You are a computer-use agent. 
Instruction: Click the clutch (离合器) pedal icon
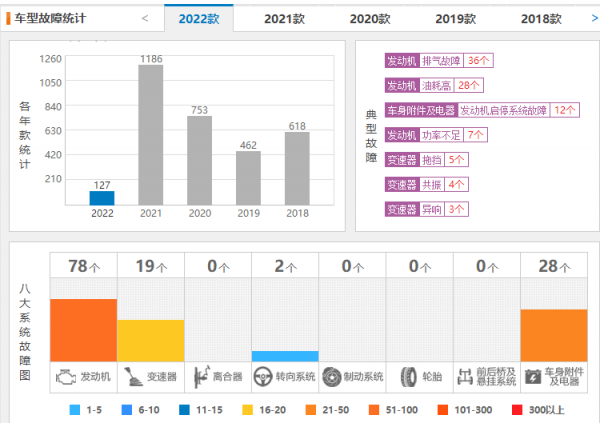tap(202, 377)
